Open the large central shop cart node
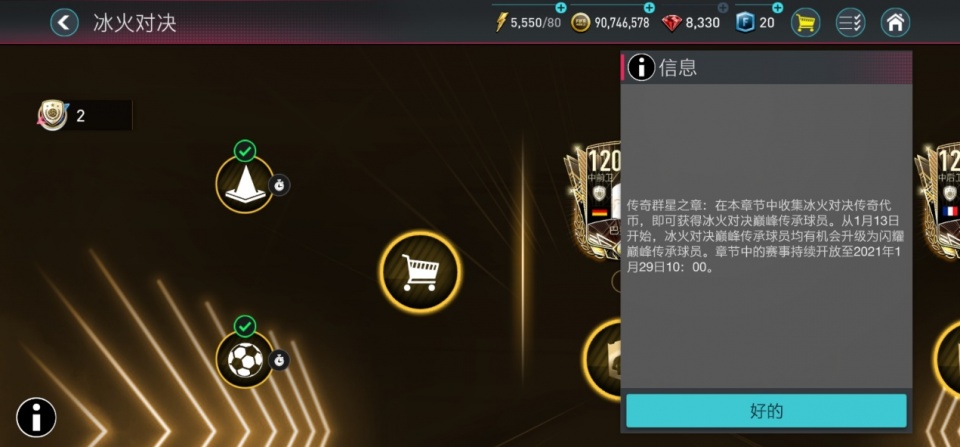 [420, 272]
